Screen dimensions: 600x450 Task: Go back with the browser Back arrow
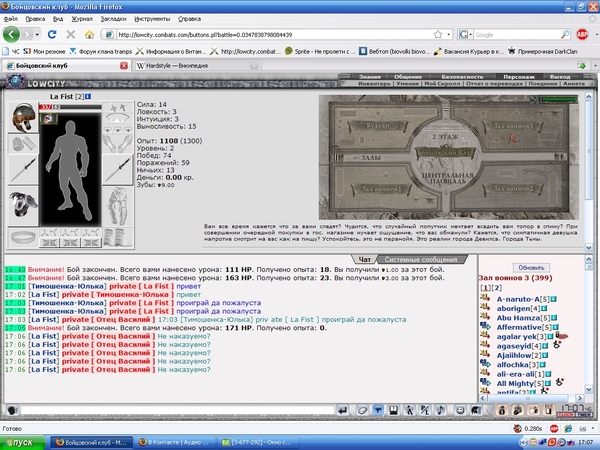pyautogui.click(x=11, y=34)
